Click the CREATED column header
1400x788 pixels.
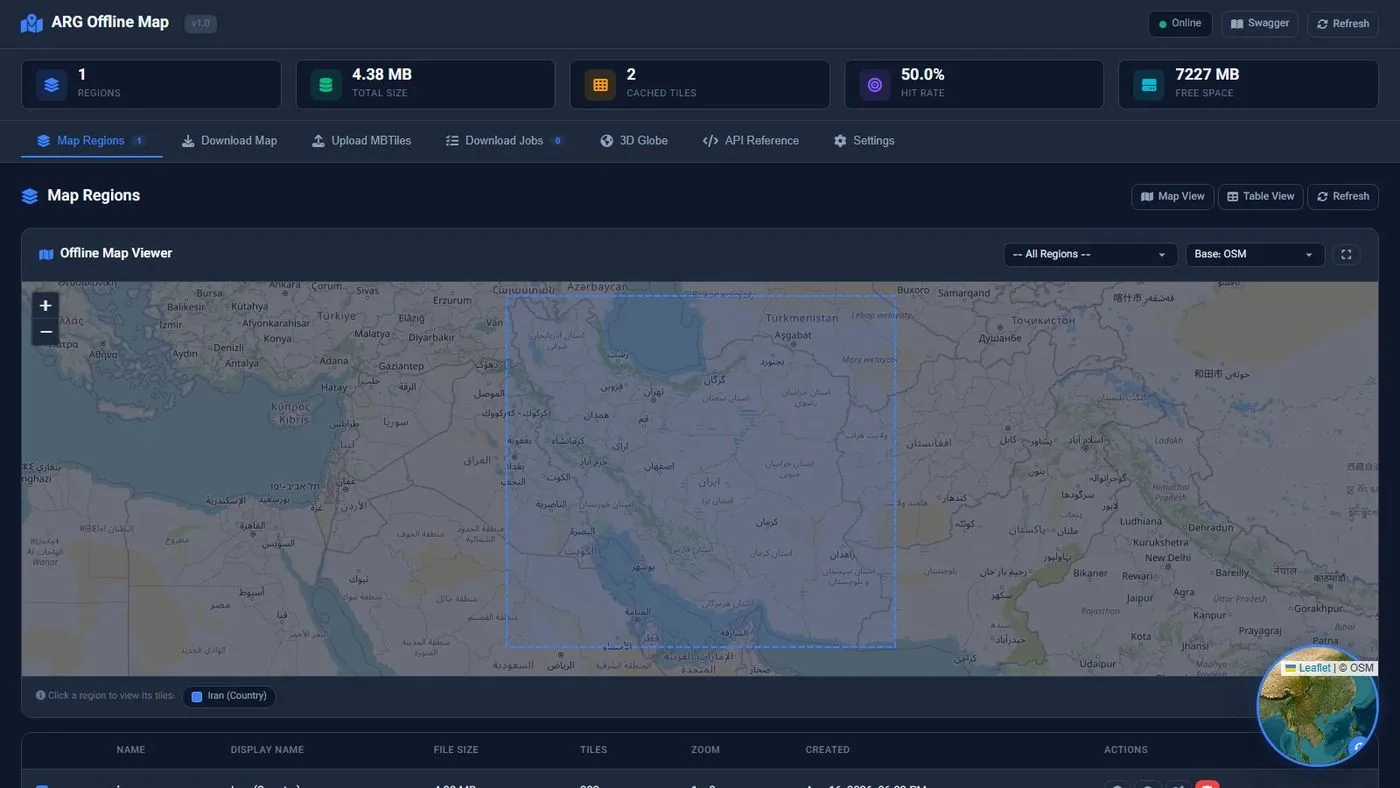[x=828, y=750]
